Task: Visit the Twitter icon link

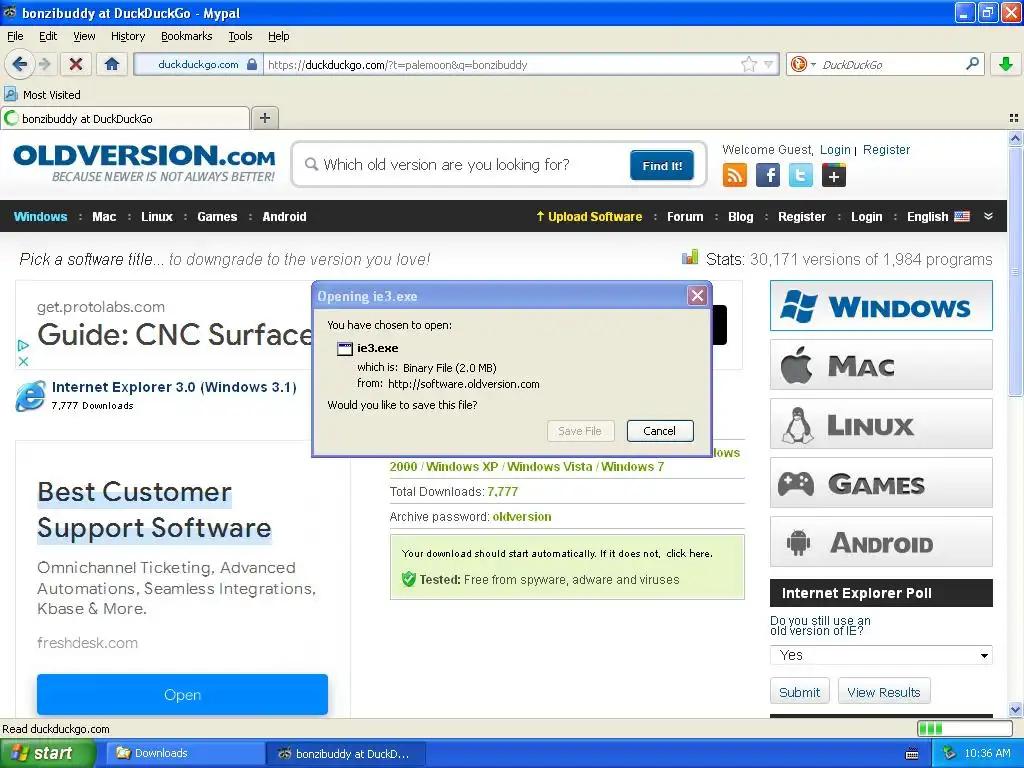Action: pyautogui.click(x=801, y=175)
